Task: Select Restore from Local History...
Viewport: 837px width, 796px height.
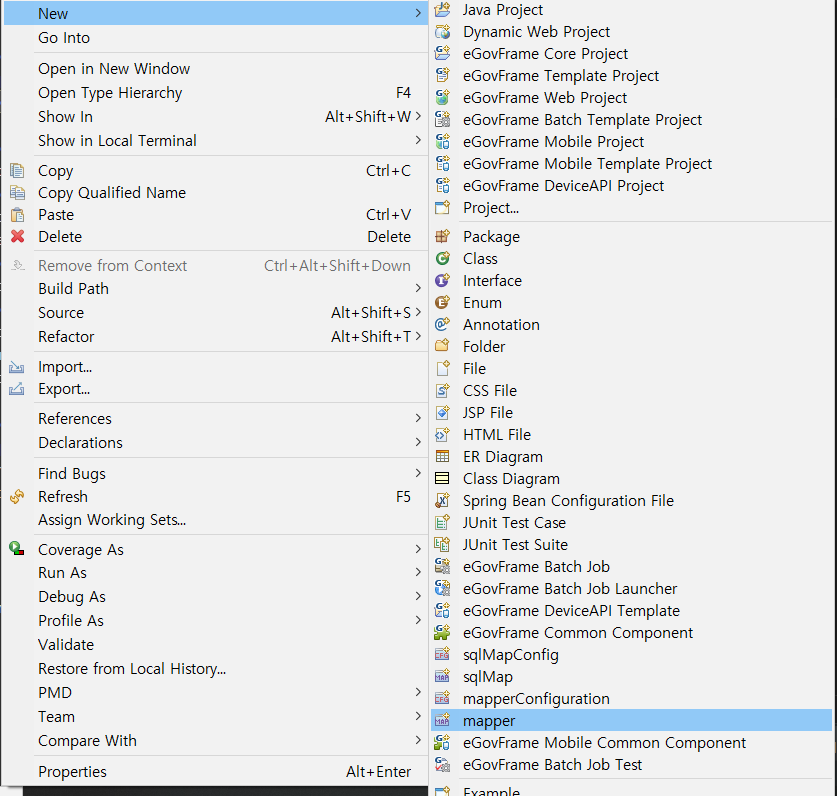Action: (216, 668)
